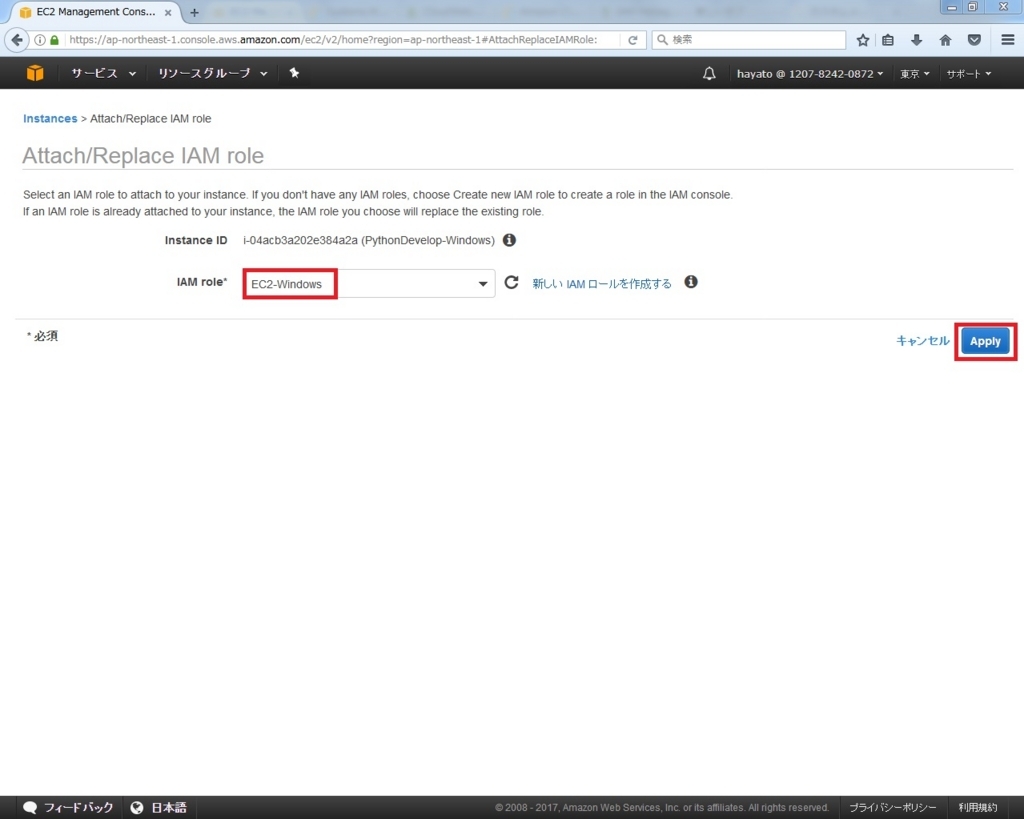
Task: Click フィードバック in the footer
Action: point(78,807)
